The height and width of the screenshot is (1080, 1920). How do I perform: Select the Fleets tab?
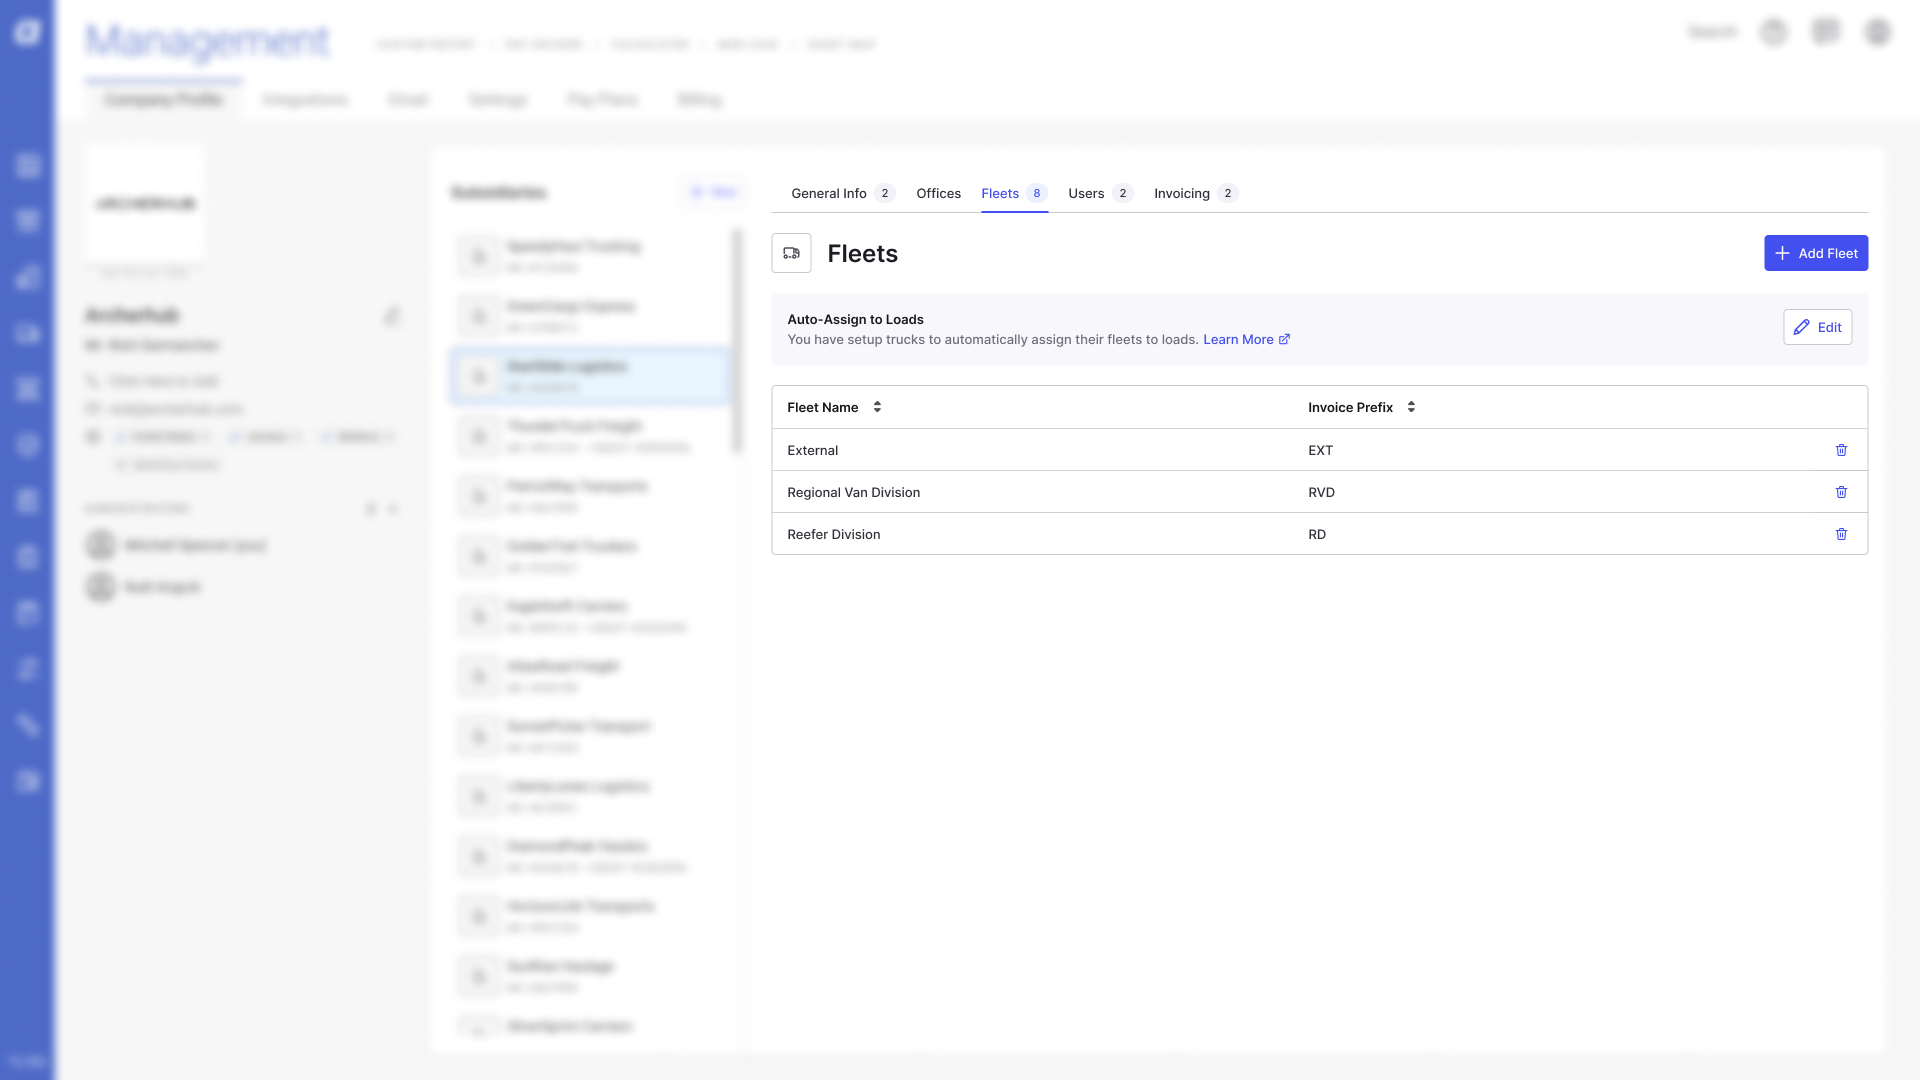click(1014, 193)
